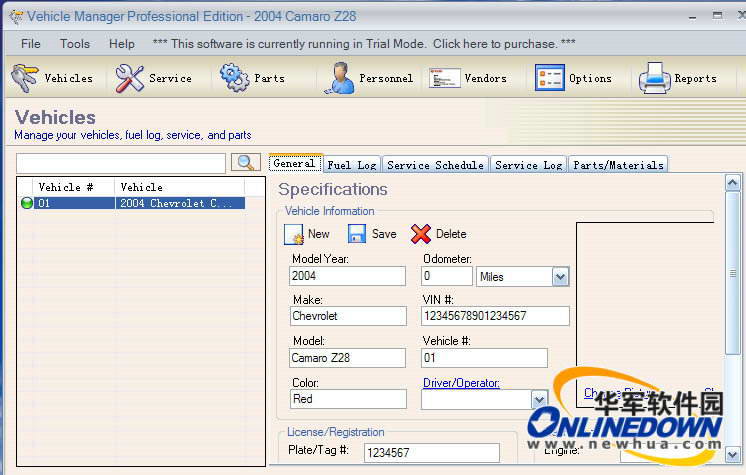
Task: Click the red X Delete icon
Action: 421,234
